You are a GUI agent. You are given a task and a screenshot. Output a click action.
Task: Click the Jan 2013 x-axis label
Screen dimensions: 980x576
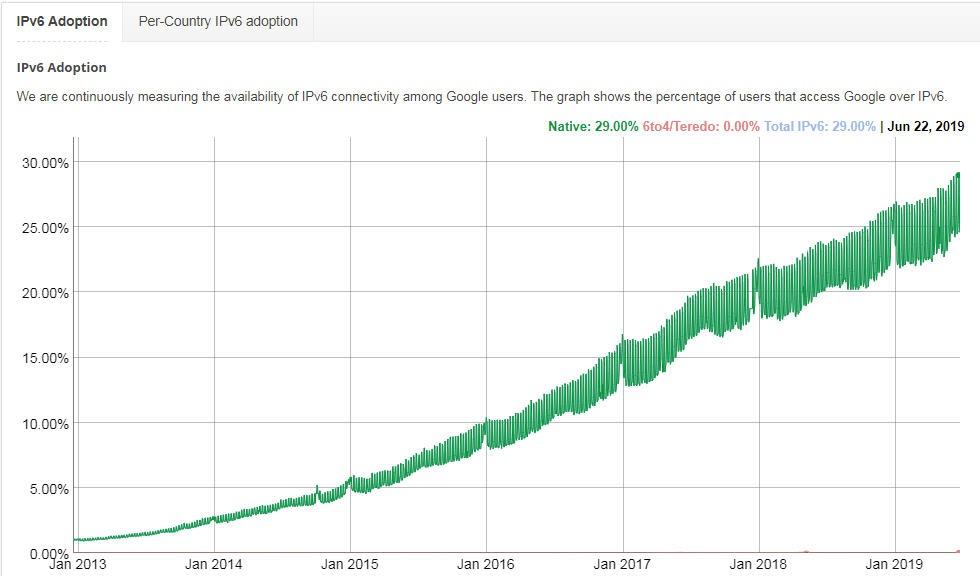[78, 565]
